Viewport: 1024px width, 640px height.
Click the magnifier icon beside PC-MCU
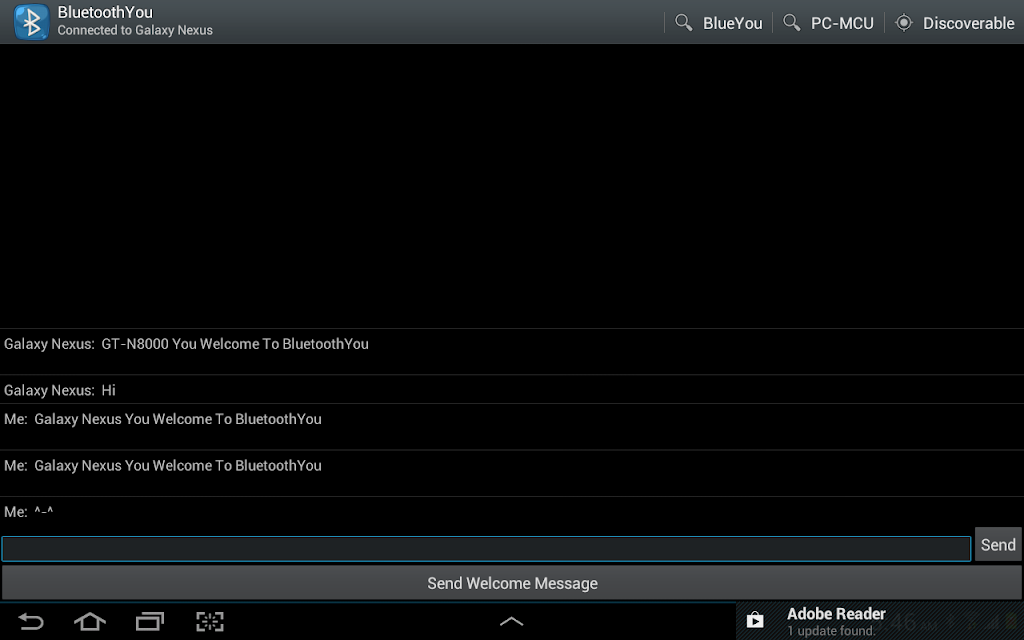click(792, 23)
